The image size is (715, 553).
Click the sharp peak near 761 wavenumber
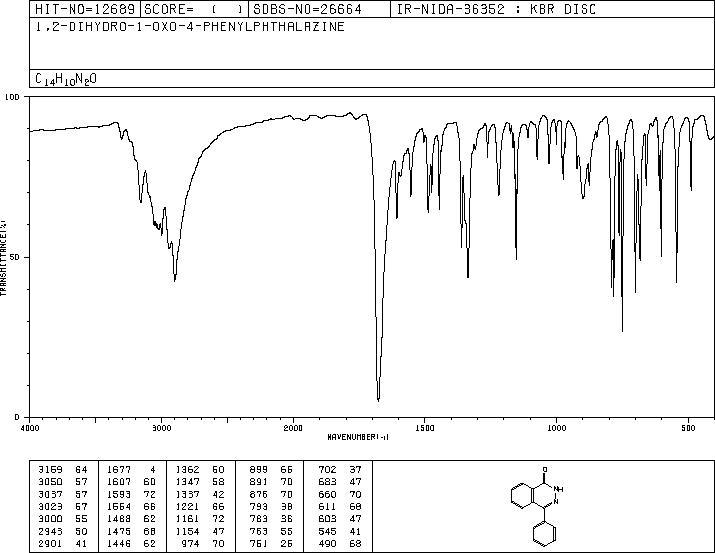622,330
